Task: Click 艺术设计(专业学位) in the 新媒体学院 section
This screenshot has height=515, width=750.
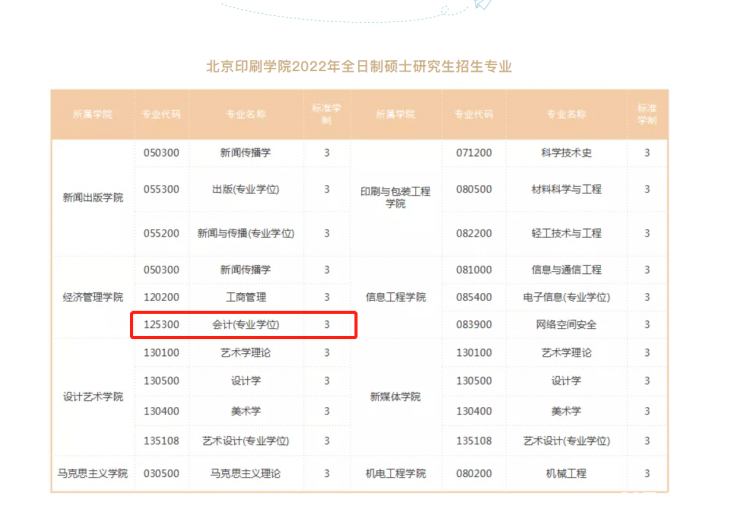Action: [566, 441]
